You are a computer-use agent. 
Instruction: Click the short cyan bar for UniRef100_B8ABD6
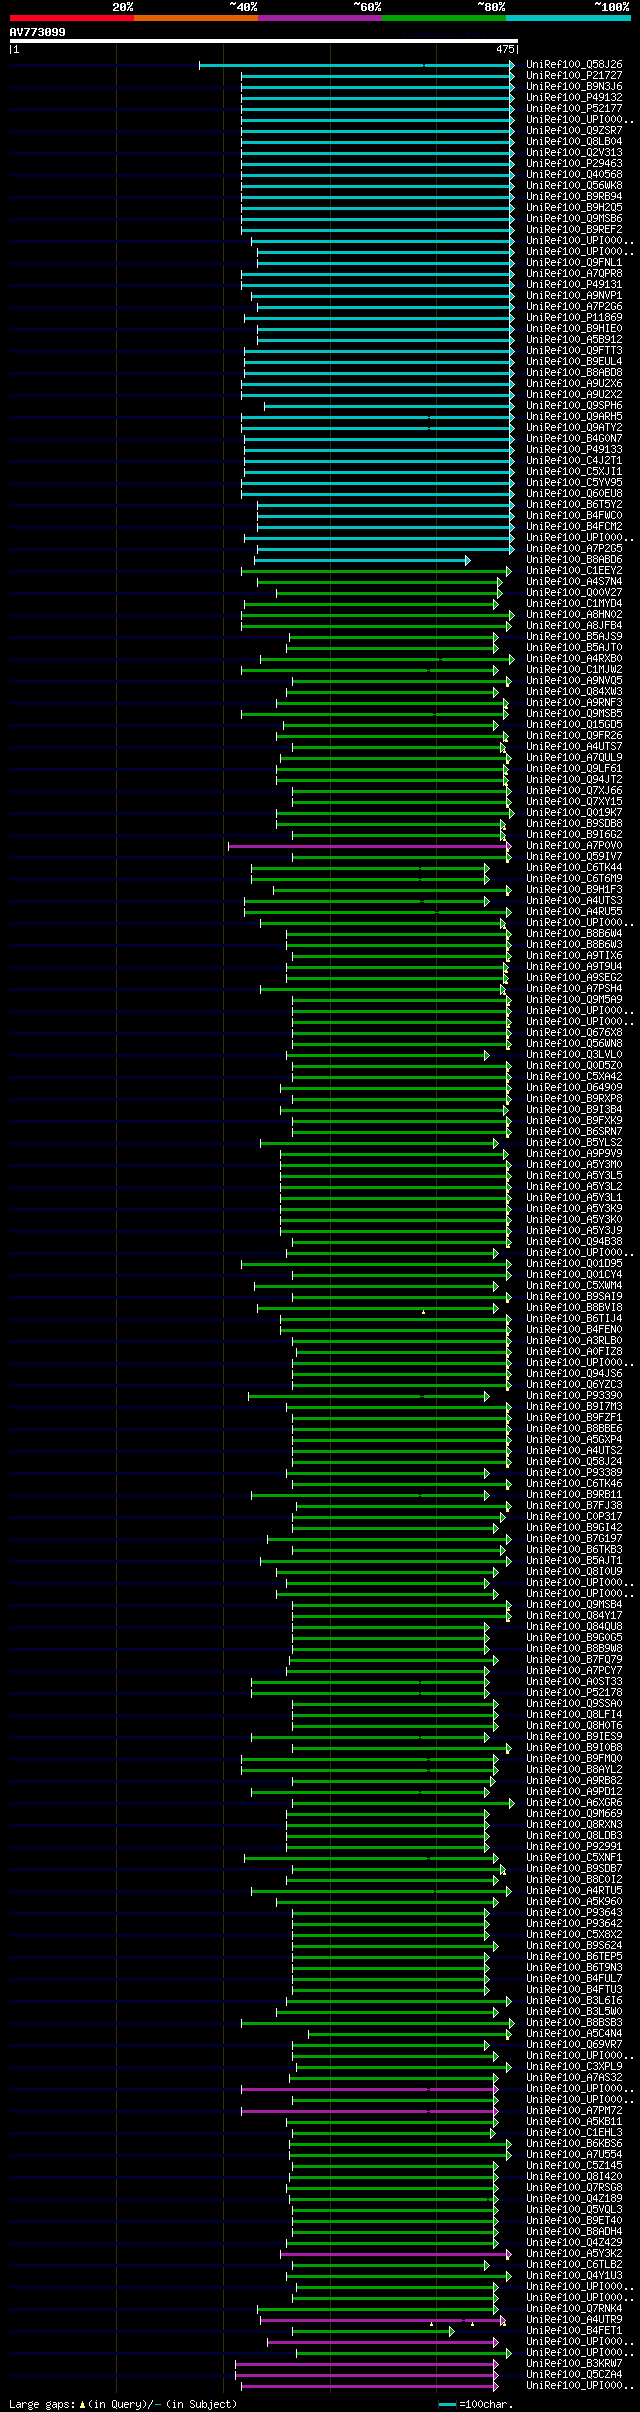click(362, 560)
